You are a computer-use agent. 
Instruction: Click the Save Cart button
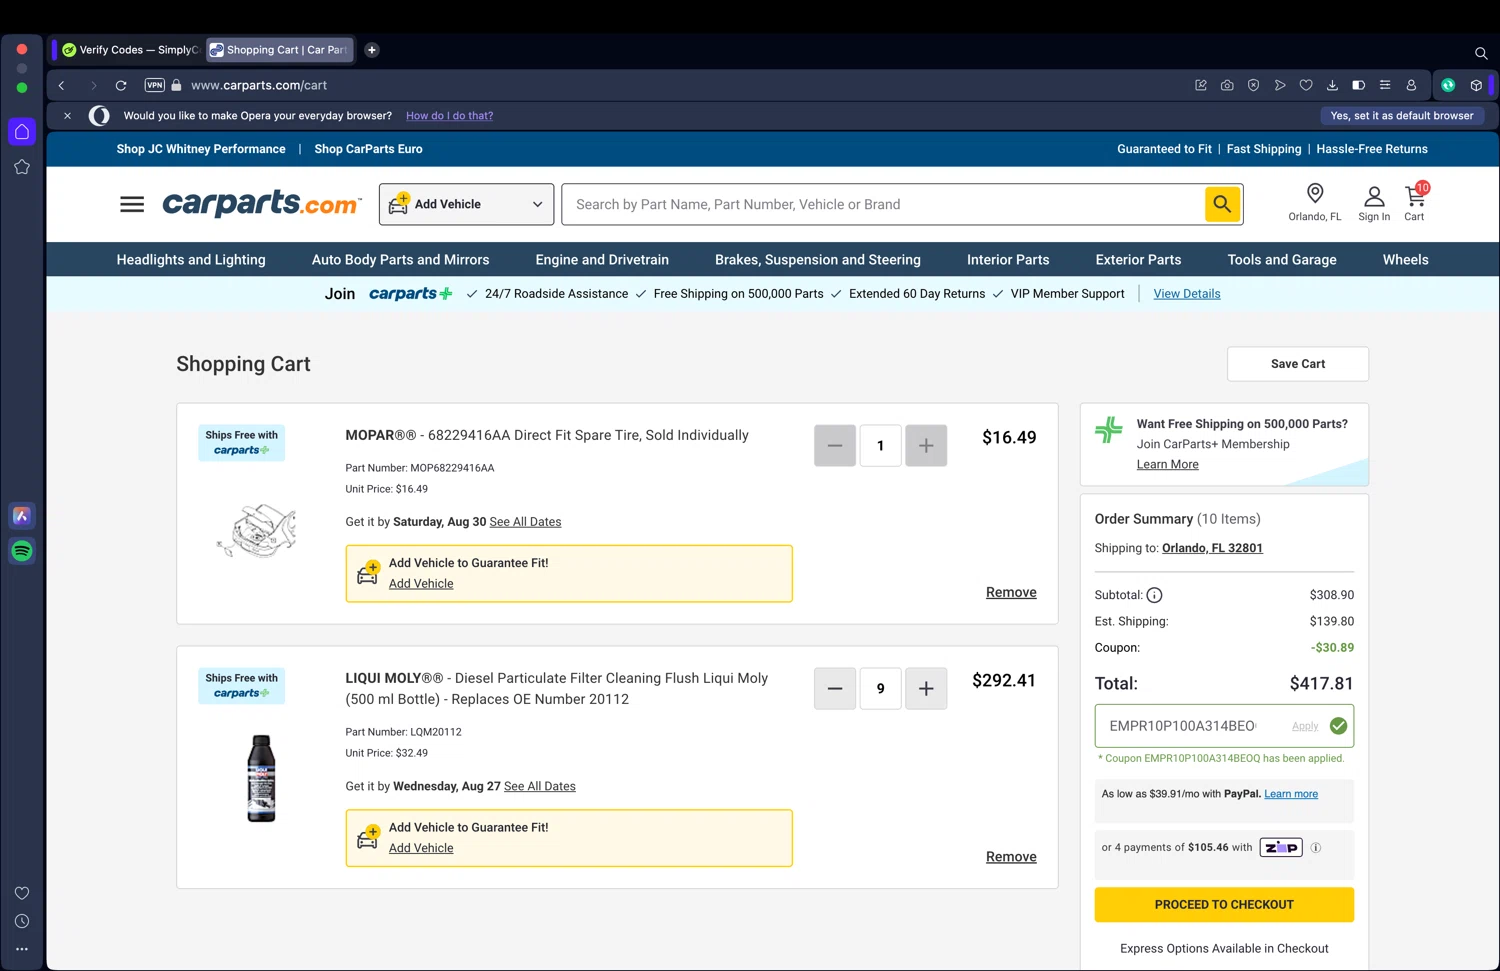(x=1298, y=364)
